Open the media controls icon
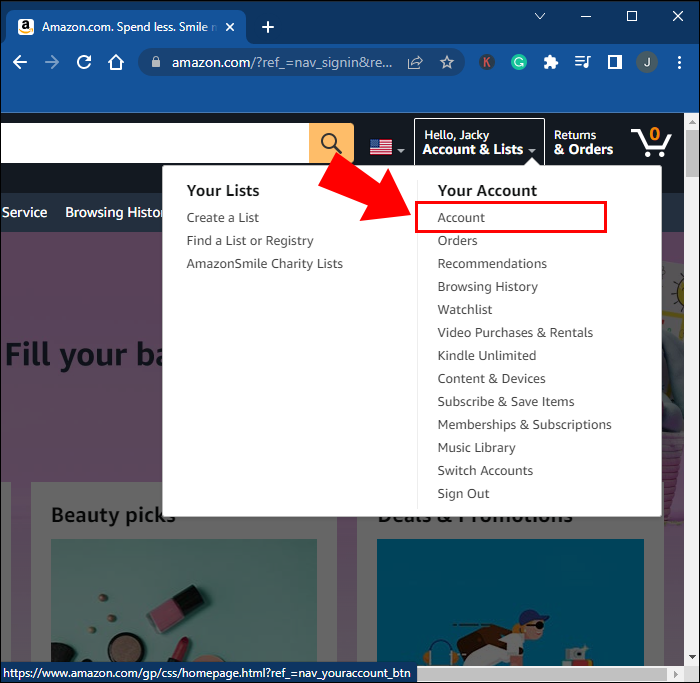 click(583, 62)
